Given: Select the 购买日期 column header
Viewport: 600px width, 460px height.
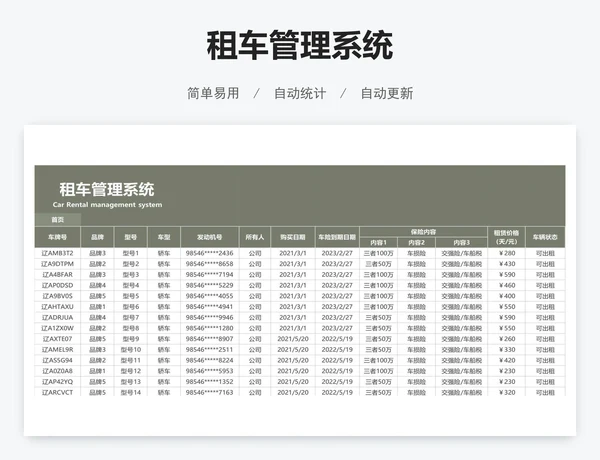Looking at the screenshot, I should 293,237.
